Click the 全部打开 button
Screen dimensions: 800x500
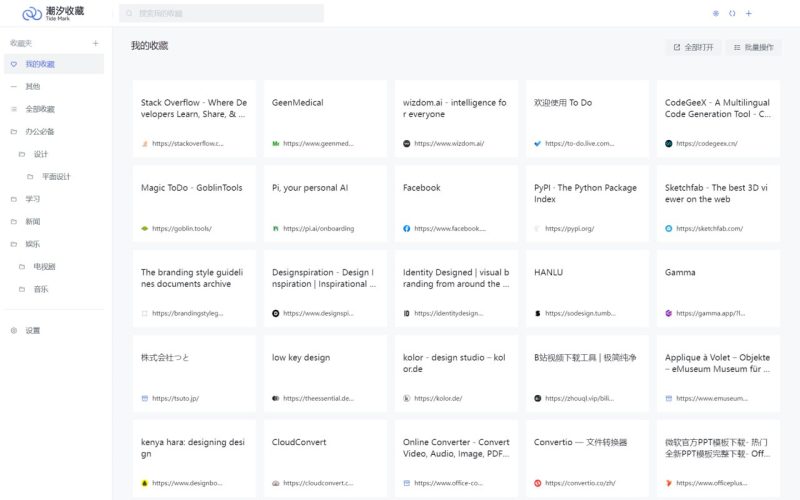[693, 47]
